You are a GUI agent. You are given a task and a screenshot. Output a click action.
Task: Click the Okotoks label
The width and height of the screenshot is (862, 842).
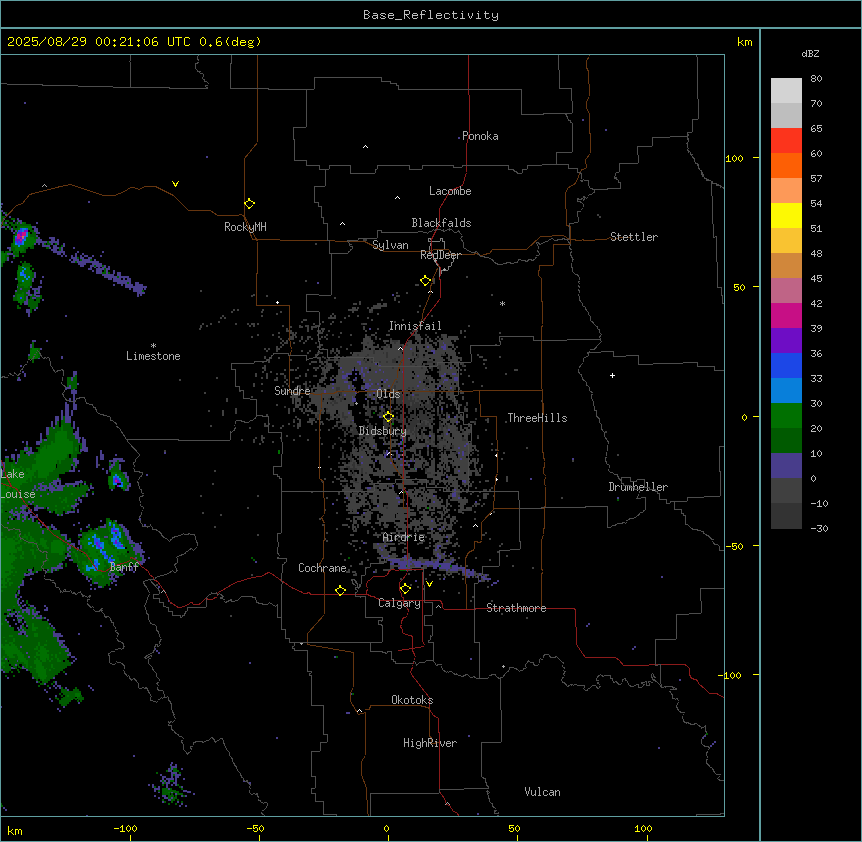412,700
